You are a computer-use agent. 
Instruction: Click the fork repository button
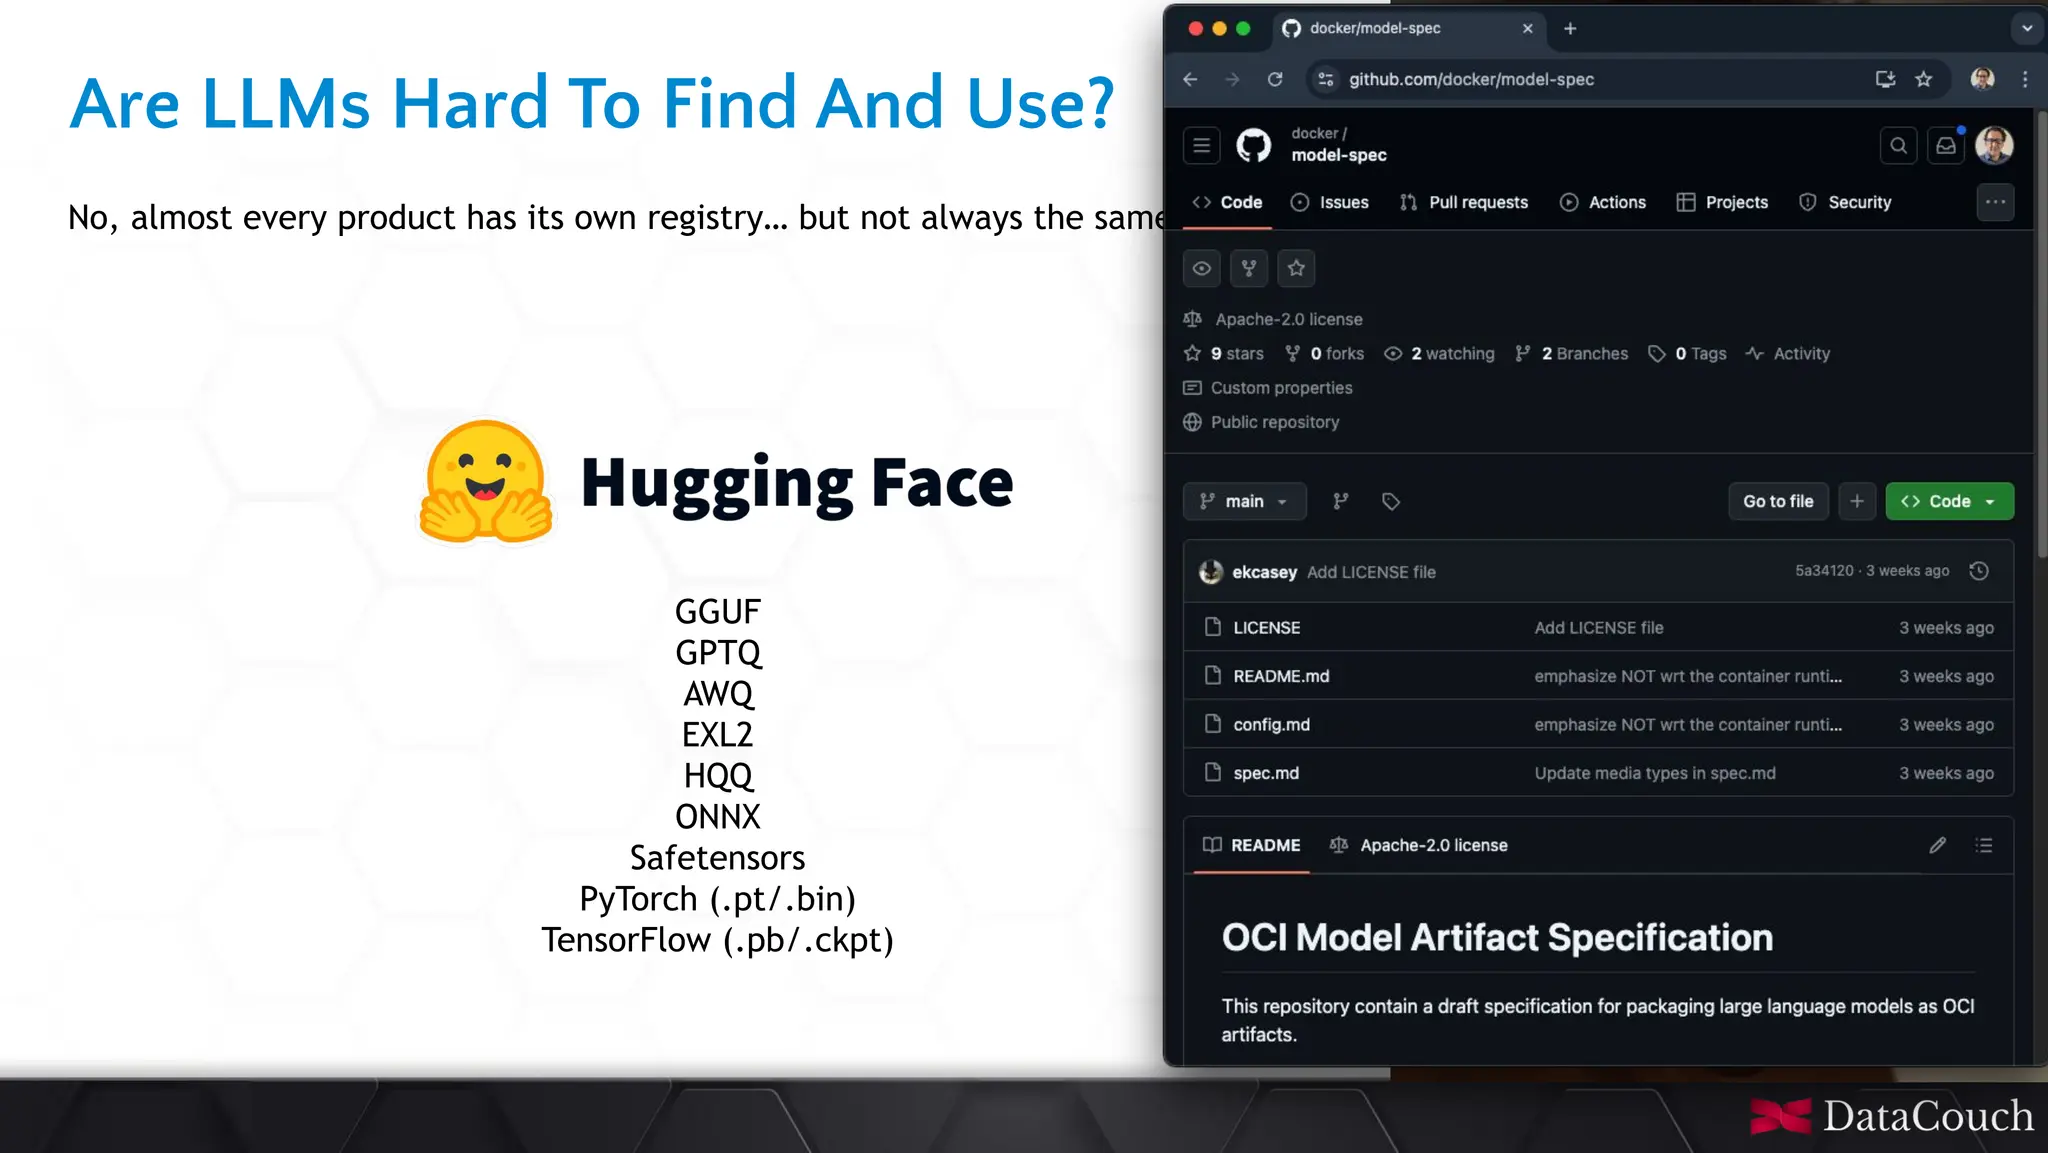1249,268
